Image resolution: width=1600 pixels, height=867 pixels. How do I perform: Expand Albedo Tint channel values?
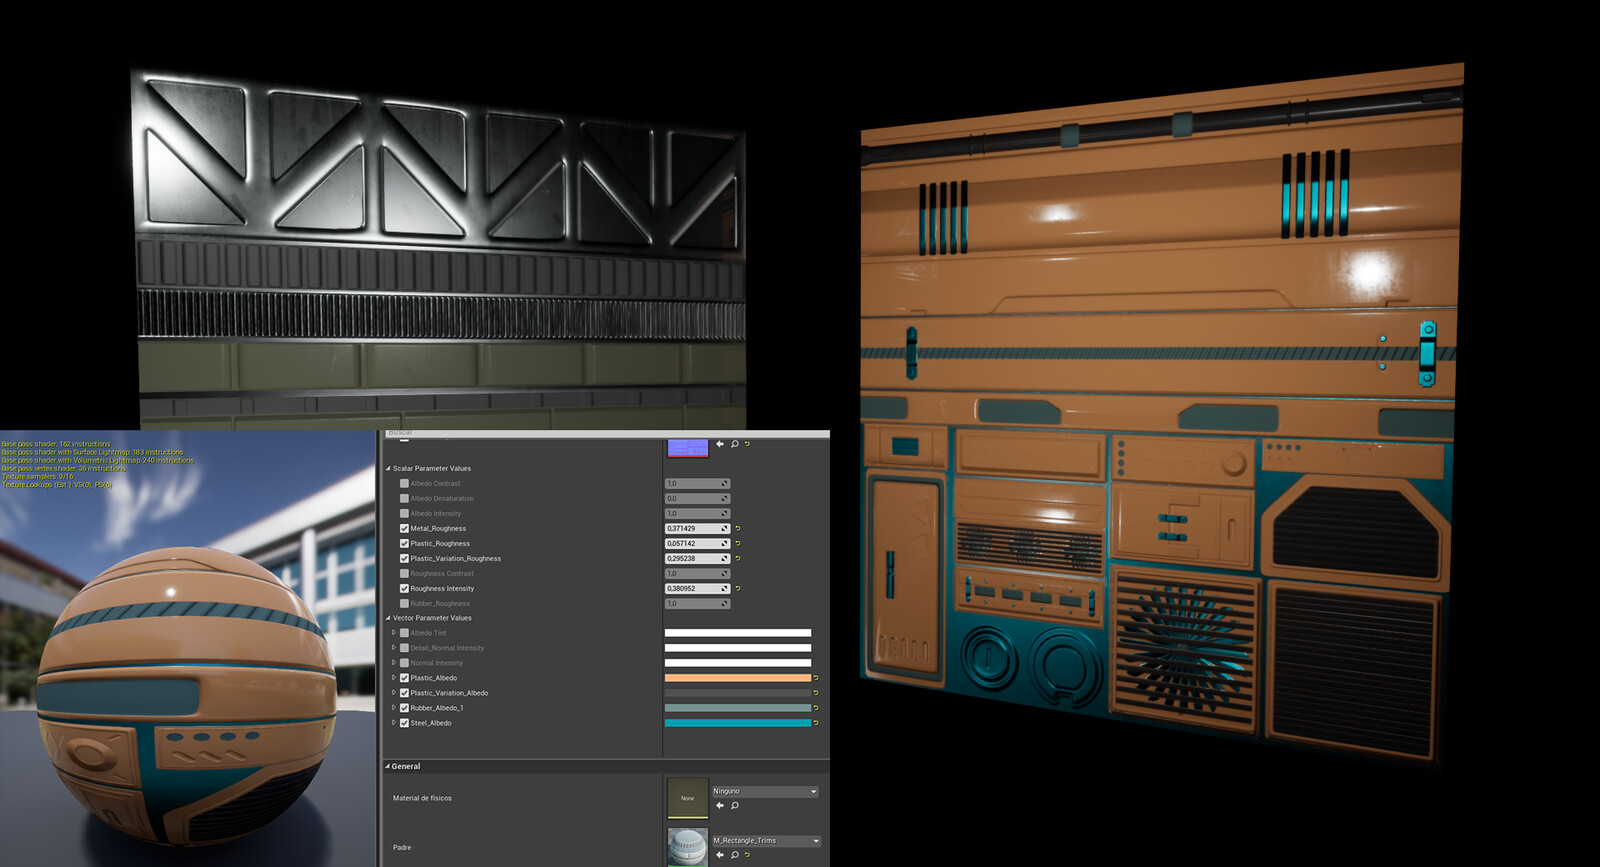pyautogui.click(x=394, y=633)
